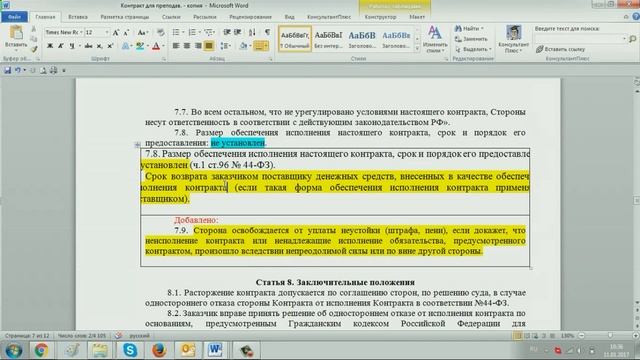The width and height of the screenshot is (640, 360).
Task: Open the Change Case (Aa) dropdown
Action: tap(142, 32)
